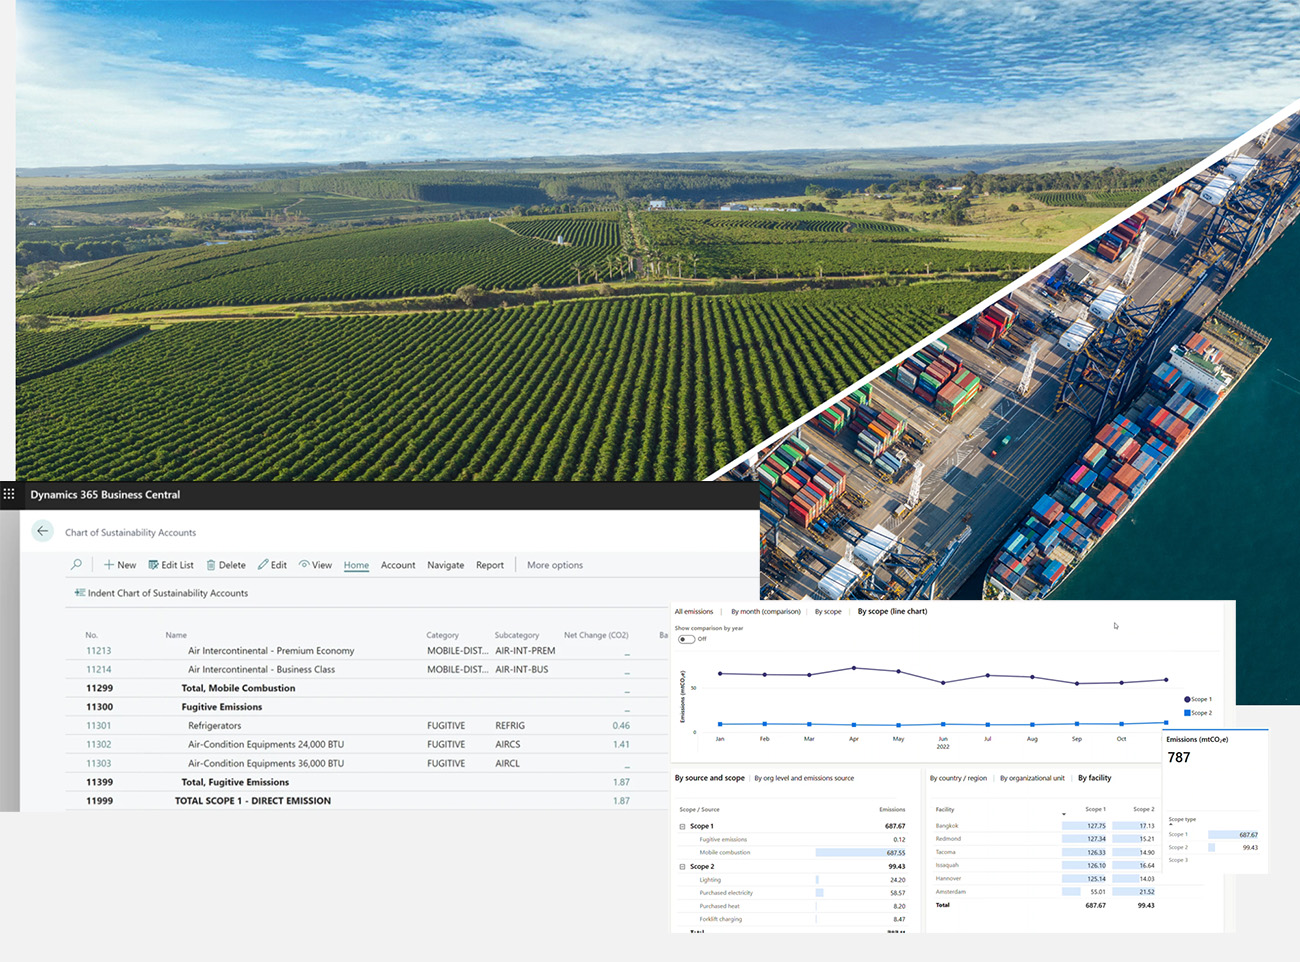This screenshot has height=962, width=1300.
Task: Click the Redmond facility row
Action: (x=1045, y=839)
